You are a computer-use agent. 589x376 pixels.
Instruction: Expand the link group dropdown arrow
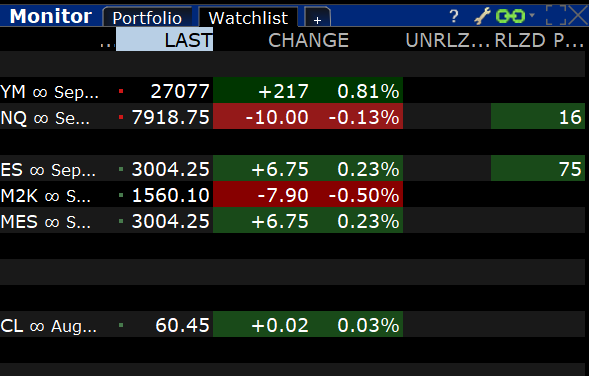(532, 15)
